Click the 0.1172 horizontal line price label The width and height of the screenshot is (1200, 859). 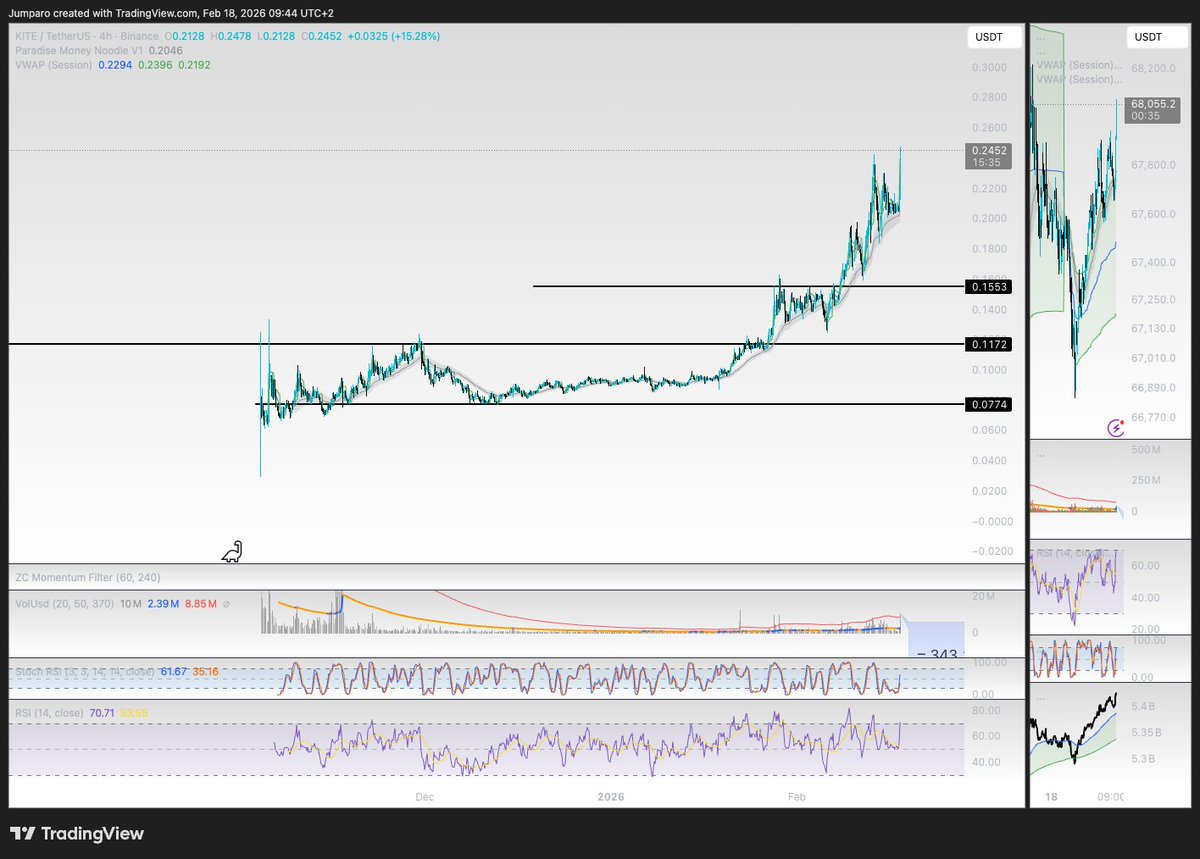pos(988,344)
